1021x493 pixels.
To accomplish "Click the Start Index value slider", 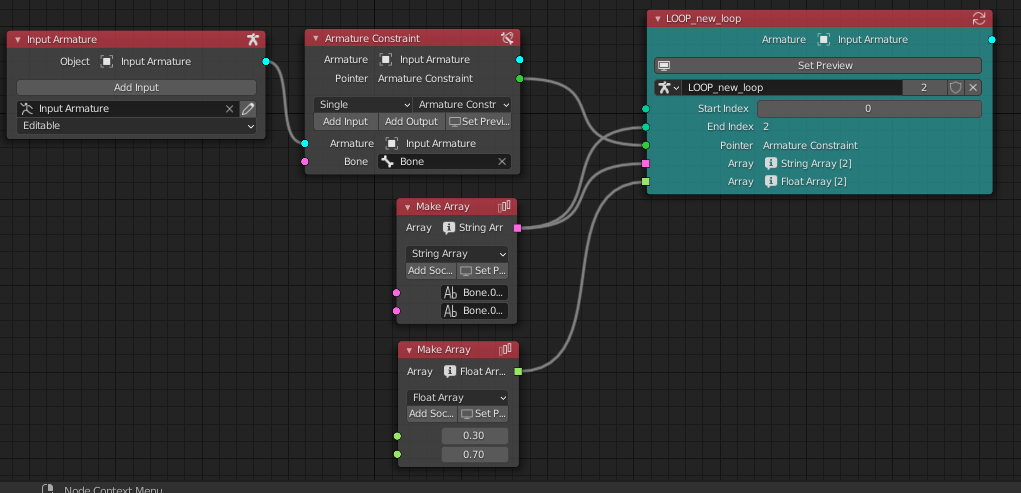I will coord(869,109).
